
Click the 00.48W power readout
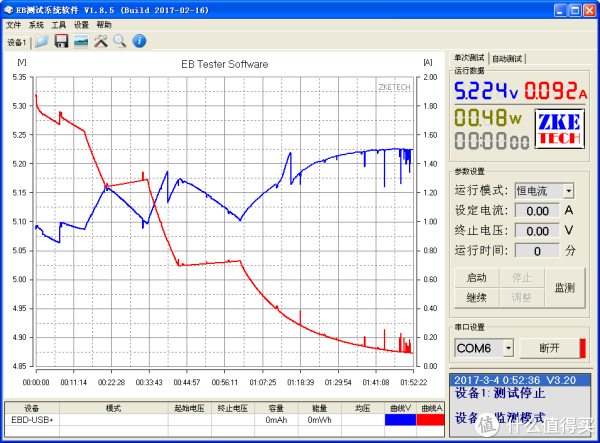tap(488, 117)
